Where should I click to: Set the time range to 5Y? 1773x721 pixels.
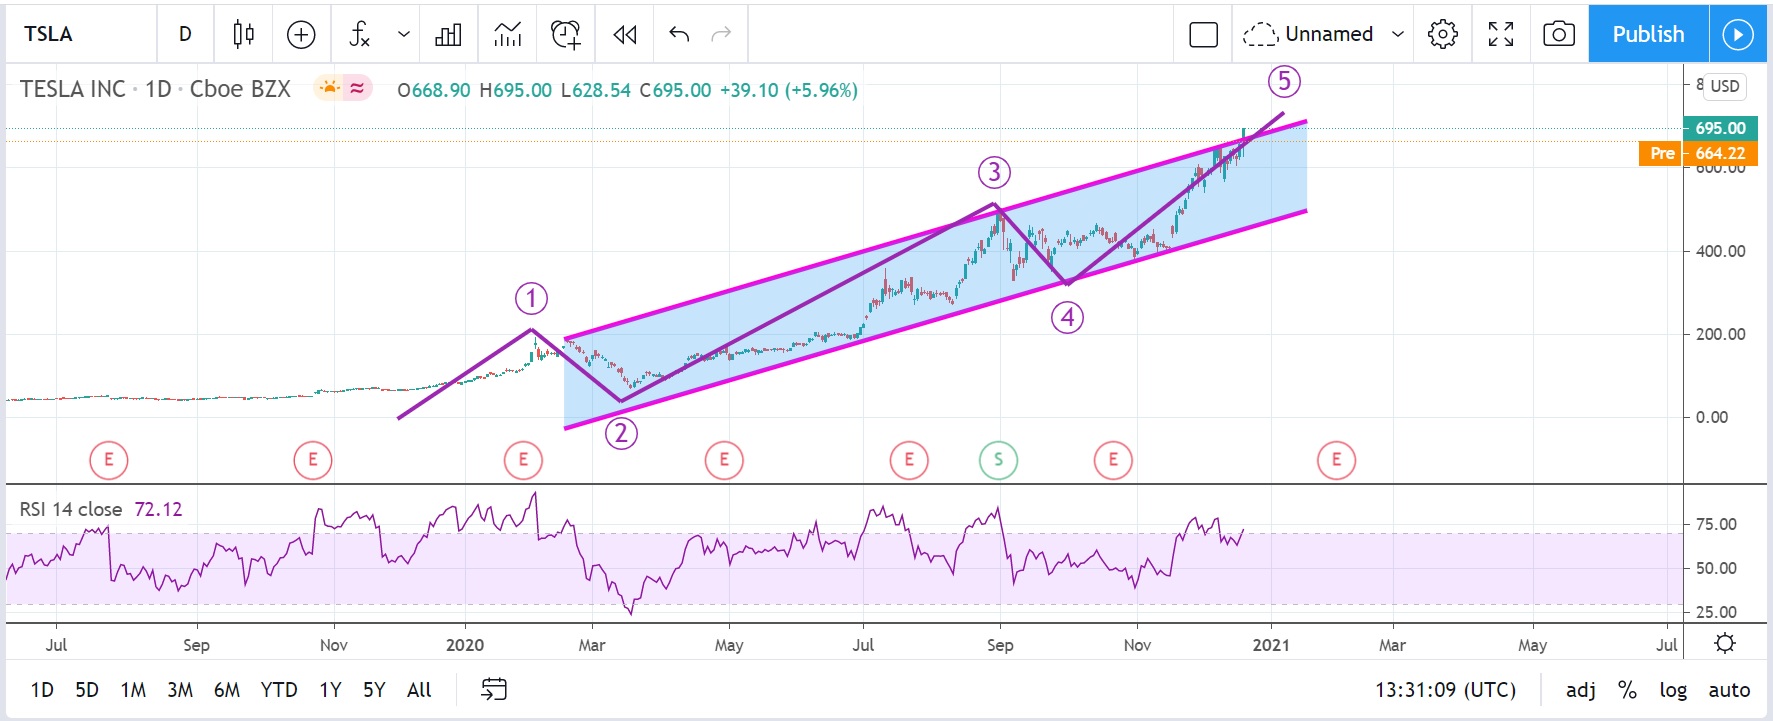(374, 690)
